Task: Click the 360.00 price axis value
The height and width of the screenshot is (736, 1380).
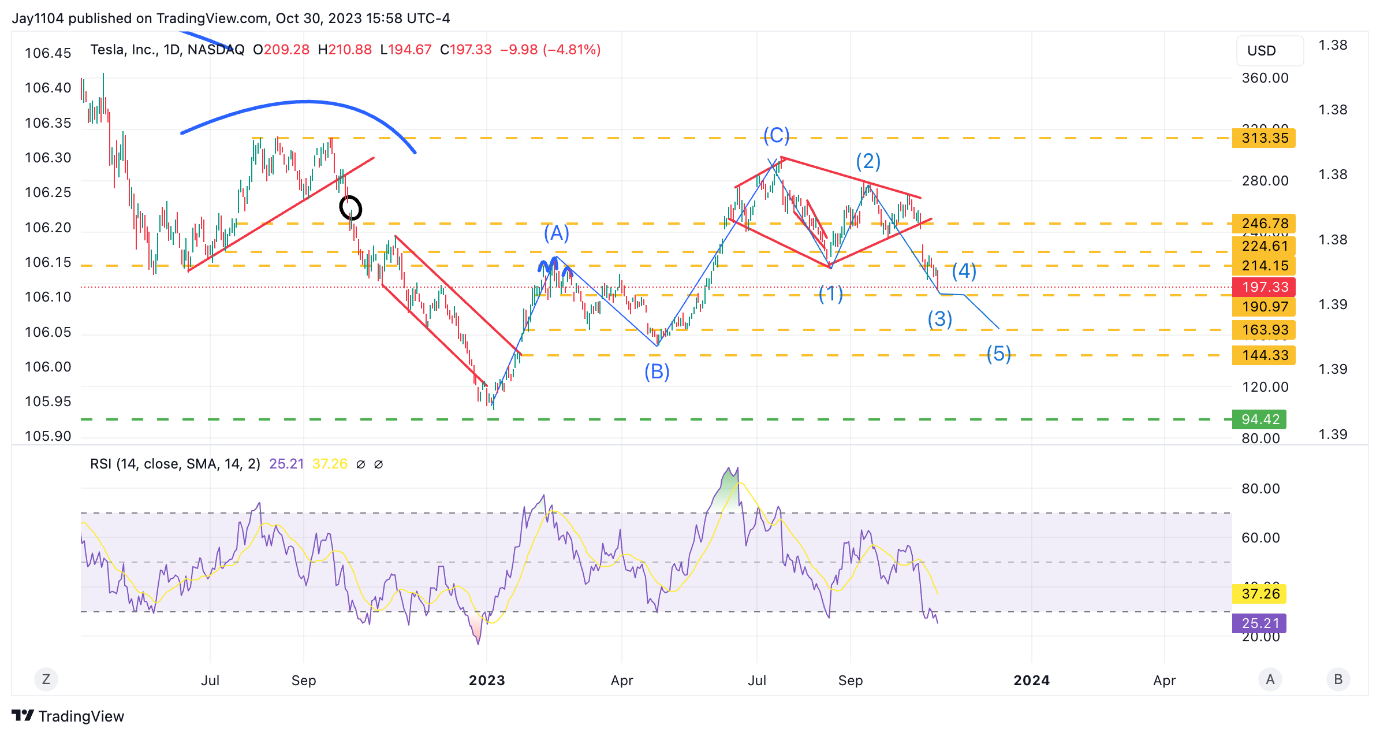Action: 1265,78
